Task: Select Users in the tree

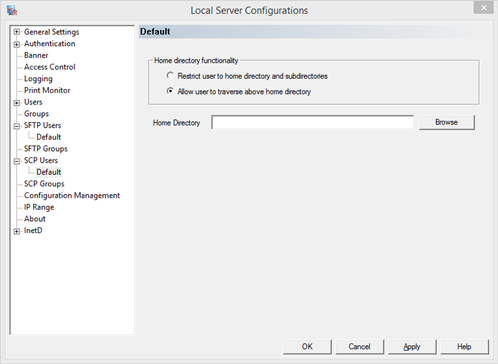Action: [33, 102]
